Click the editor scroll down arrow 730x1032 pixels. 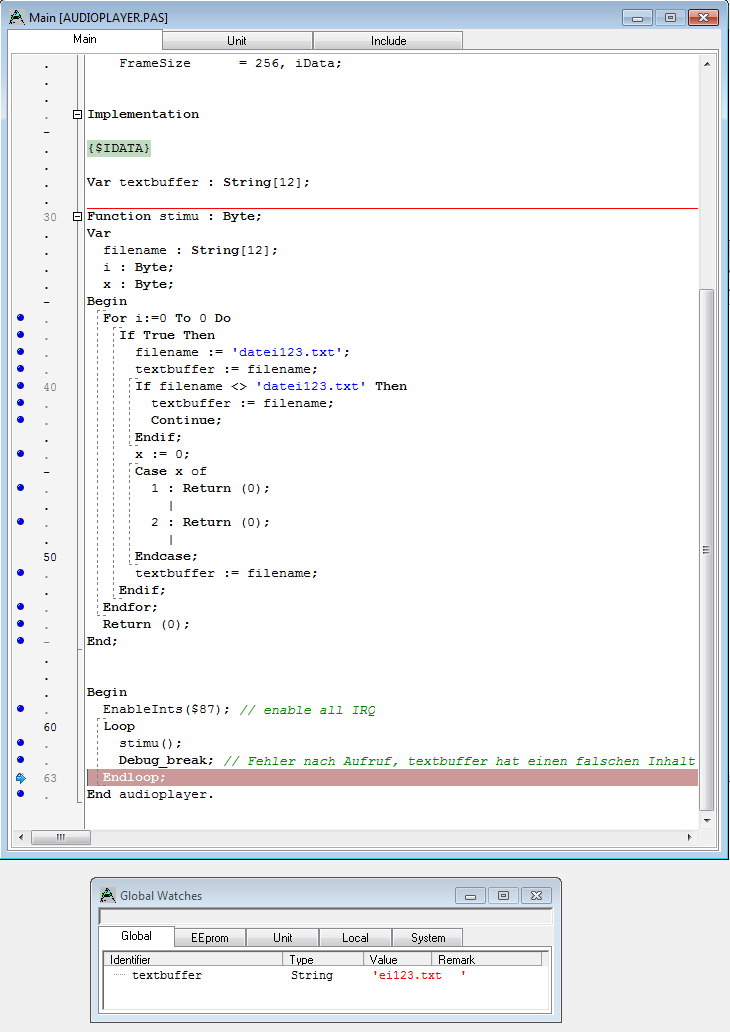coord(707,821)
